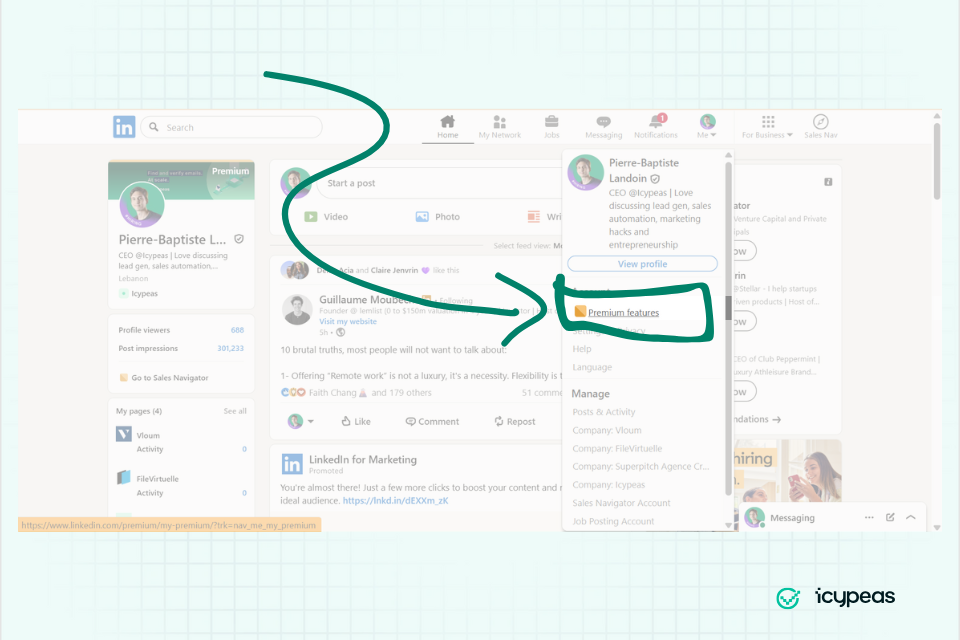Image resolution: width=960 pixels, height=640 pixels.
Task: Click the Repost arrows icon
Action: tap(499, 421)
